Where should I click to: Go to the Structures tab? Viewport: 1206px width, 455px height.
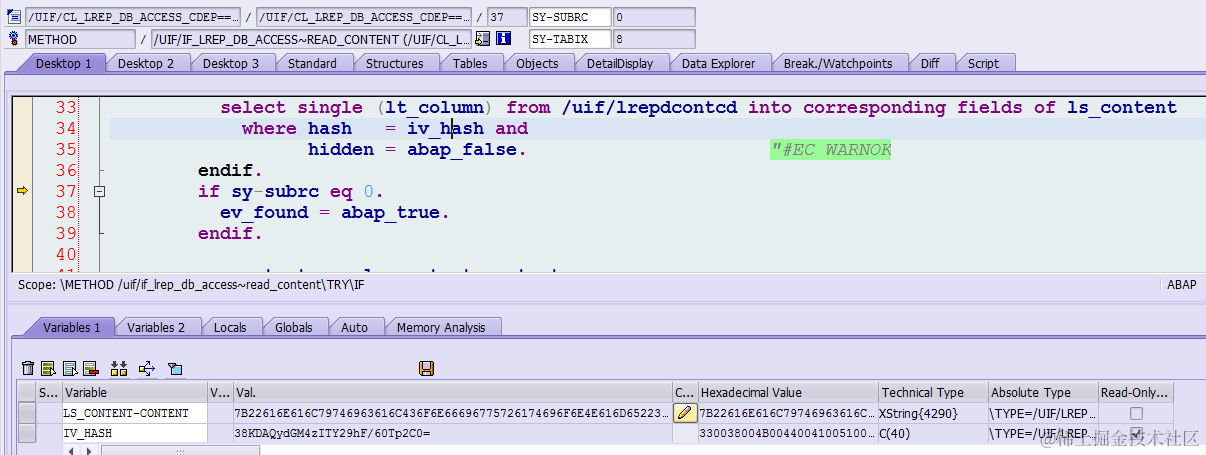click(x=394, y=63)
